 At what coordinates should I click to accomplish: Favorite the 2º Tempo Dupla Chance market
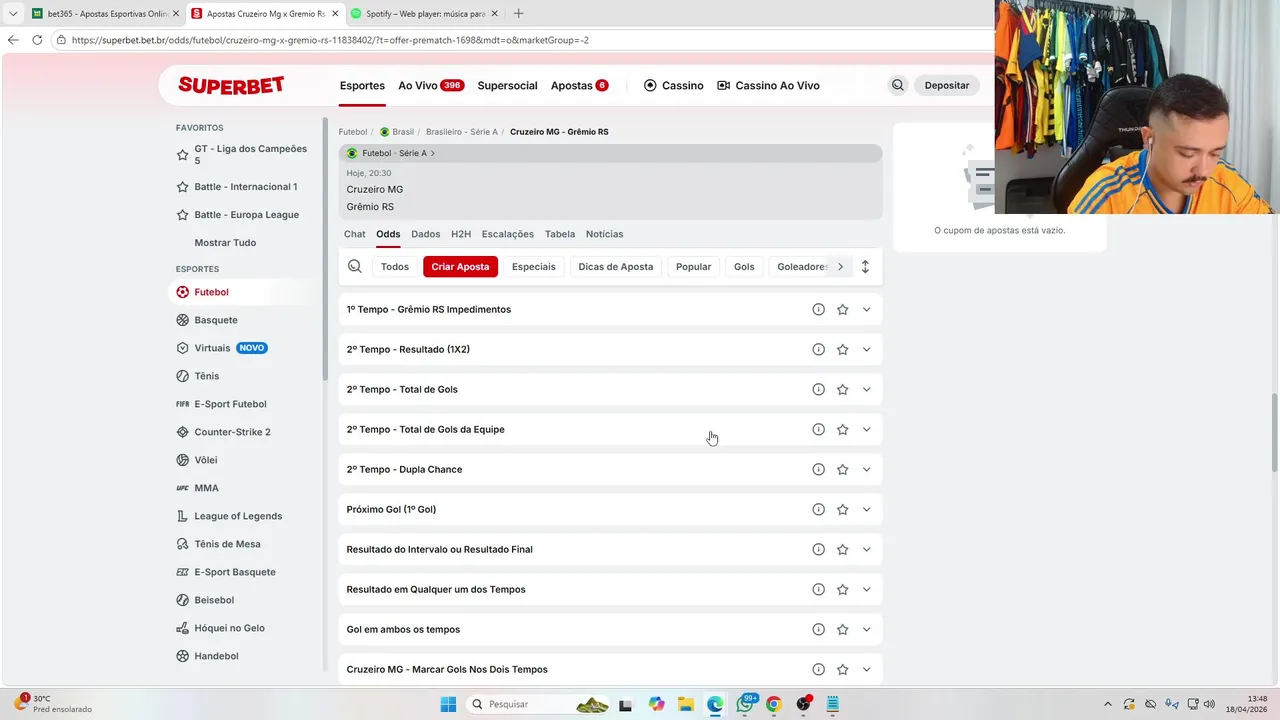(x=842, y=469)
